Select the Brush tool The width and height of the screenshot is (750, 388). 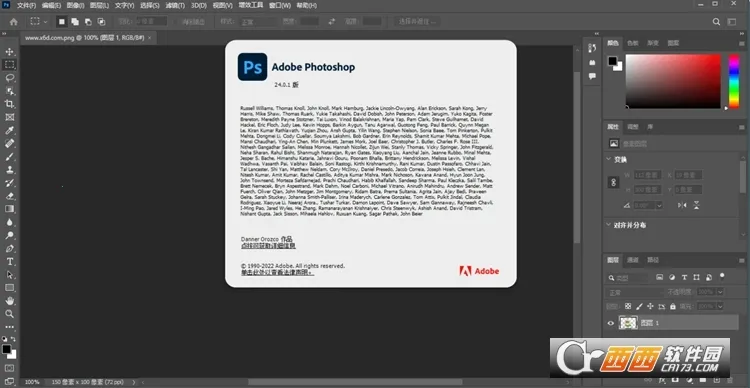tap(10, 156)
